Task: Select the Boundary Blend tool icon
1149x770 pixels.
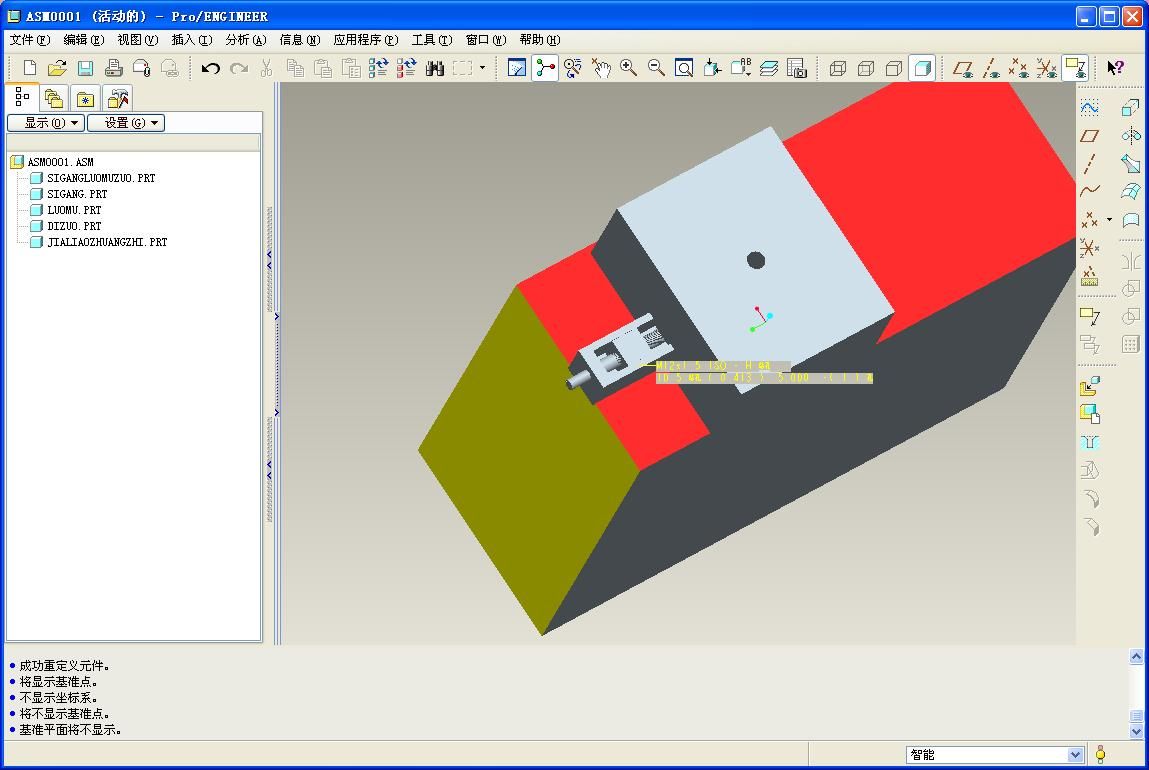Action: point(1131,191)
